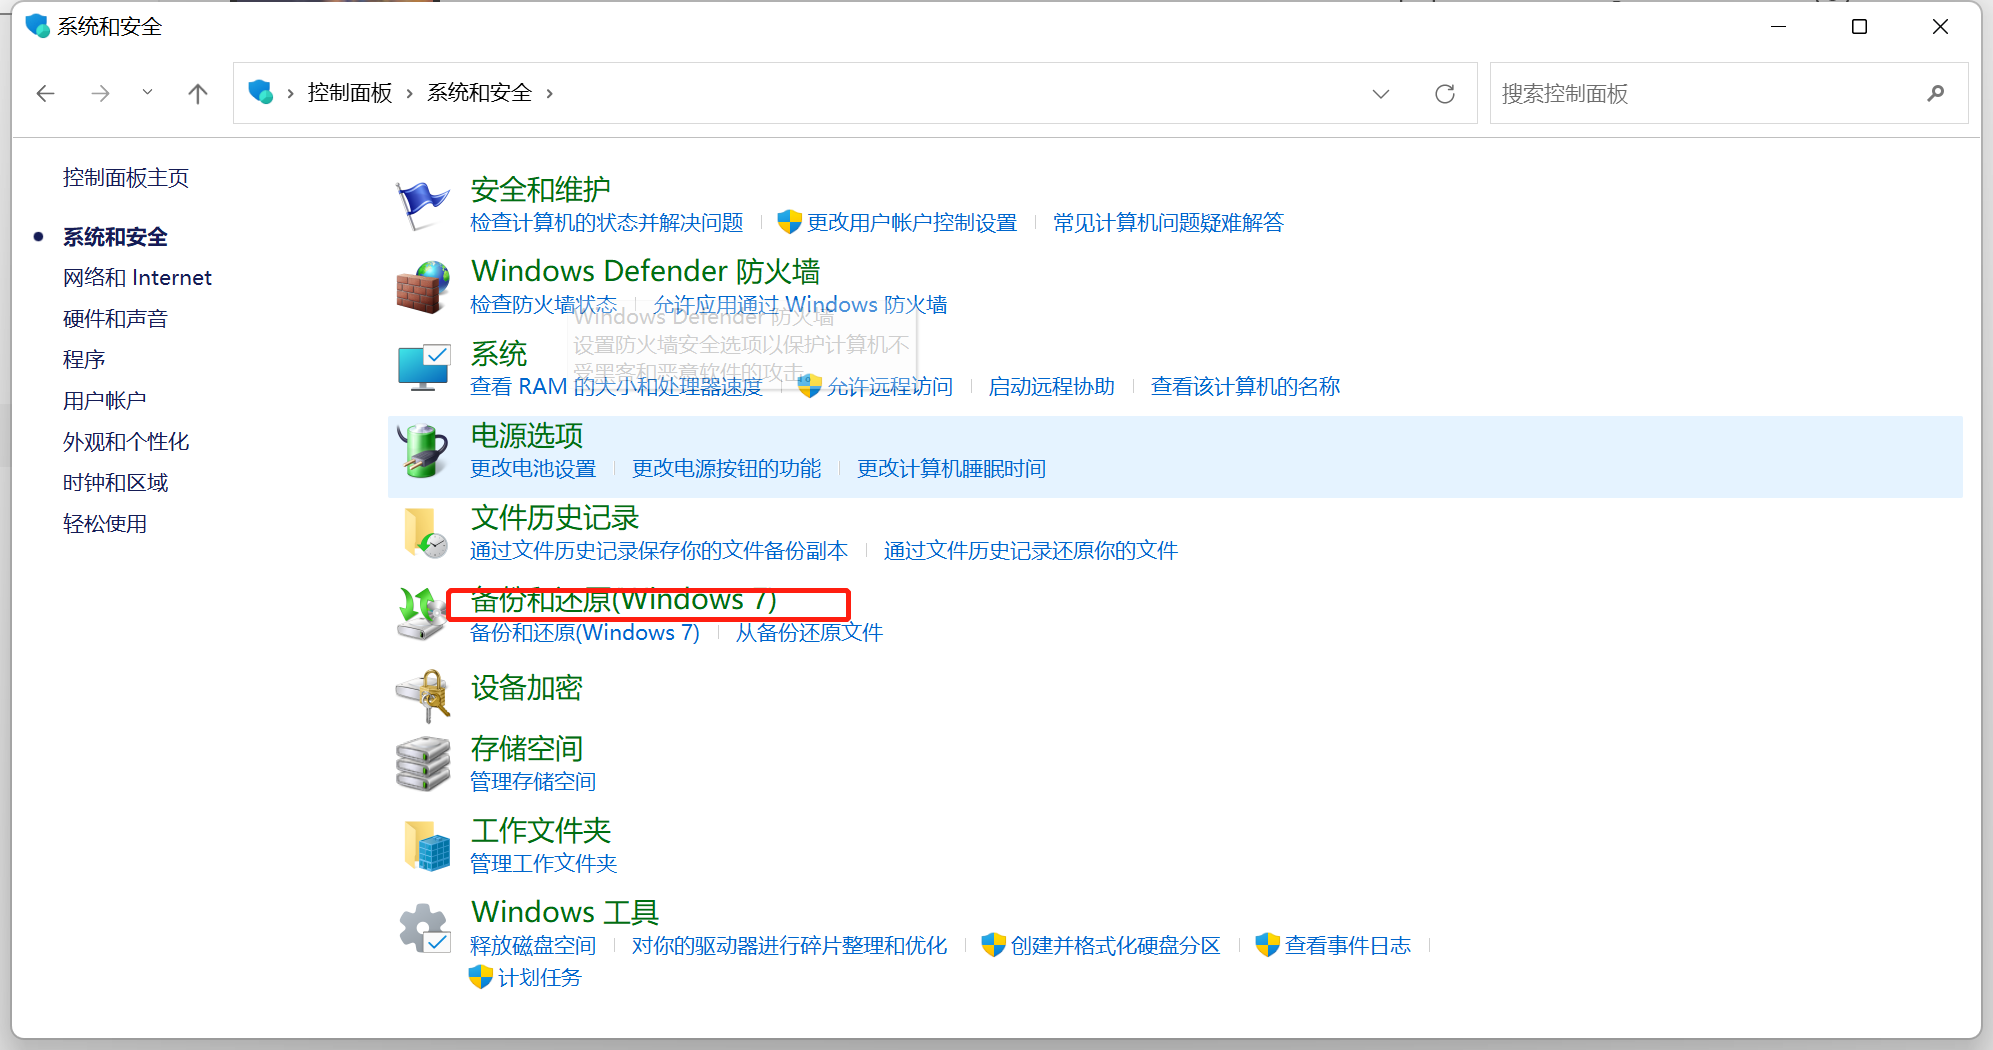Click 检查计算机的状态并解决问题
The width and height of the screenshot is (1993, 1050).
[x=607, y=222]
